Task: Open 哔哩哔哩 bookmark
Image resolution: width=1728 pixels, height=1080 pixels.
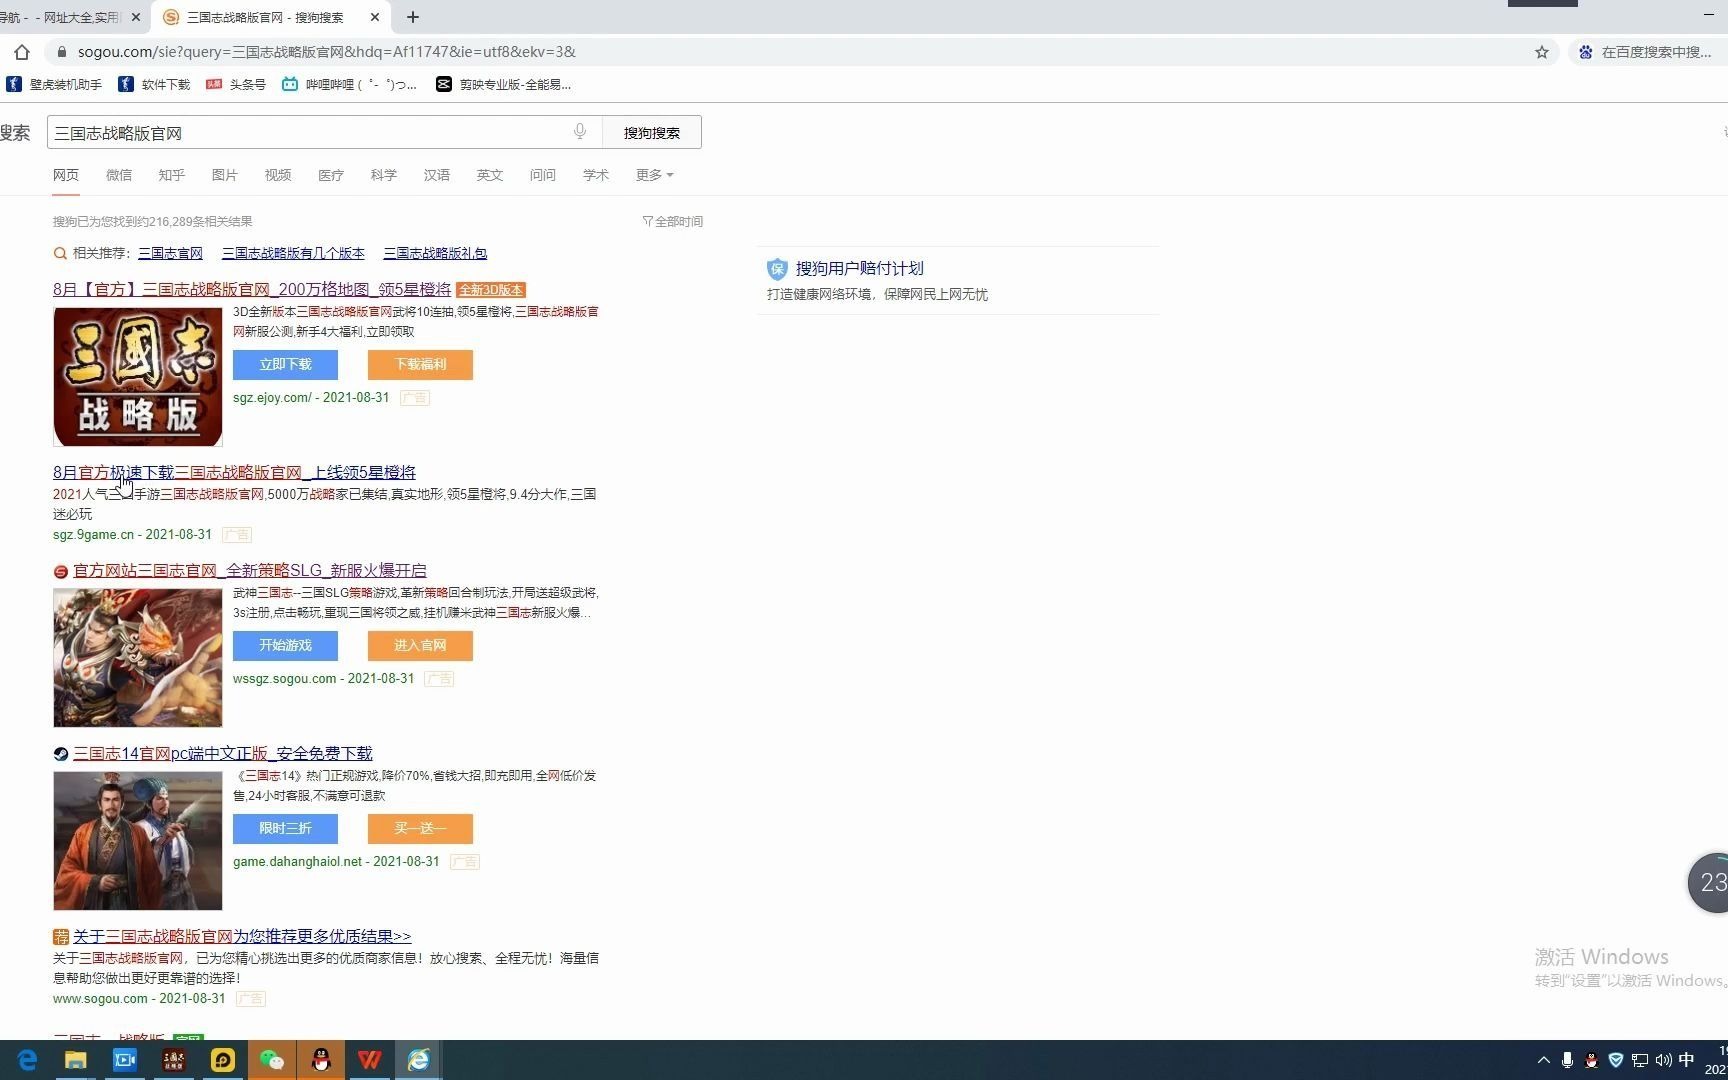Action: [x=349, y=84]
